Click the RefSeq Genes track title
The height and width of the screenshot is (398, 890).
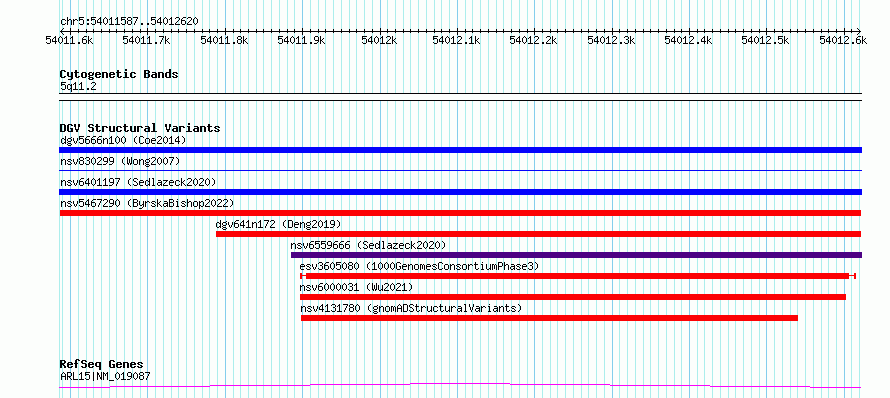coord(102,364)
